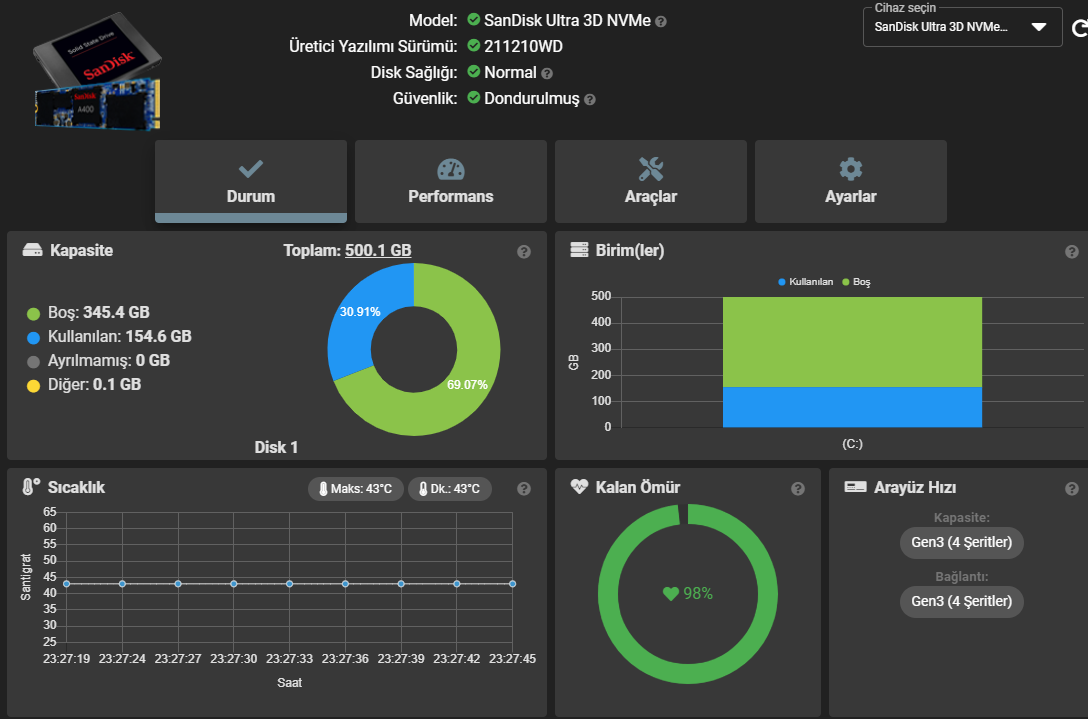This screenshot has width=1088, height=719.
Task: Refresh the device list icon
Action: click(1080, 28)
